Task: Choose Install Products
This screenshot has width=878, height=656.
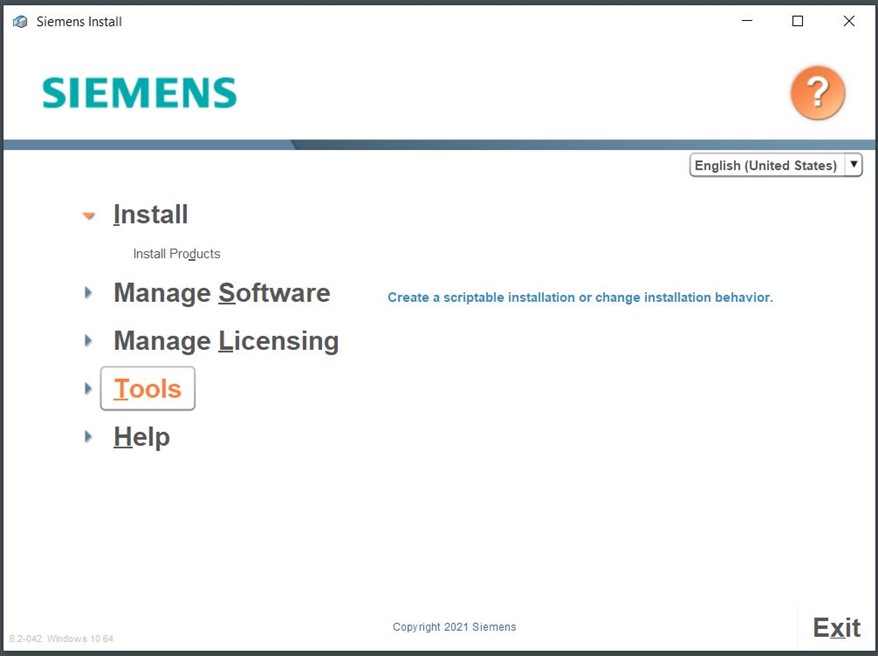Action: 176,254
